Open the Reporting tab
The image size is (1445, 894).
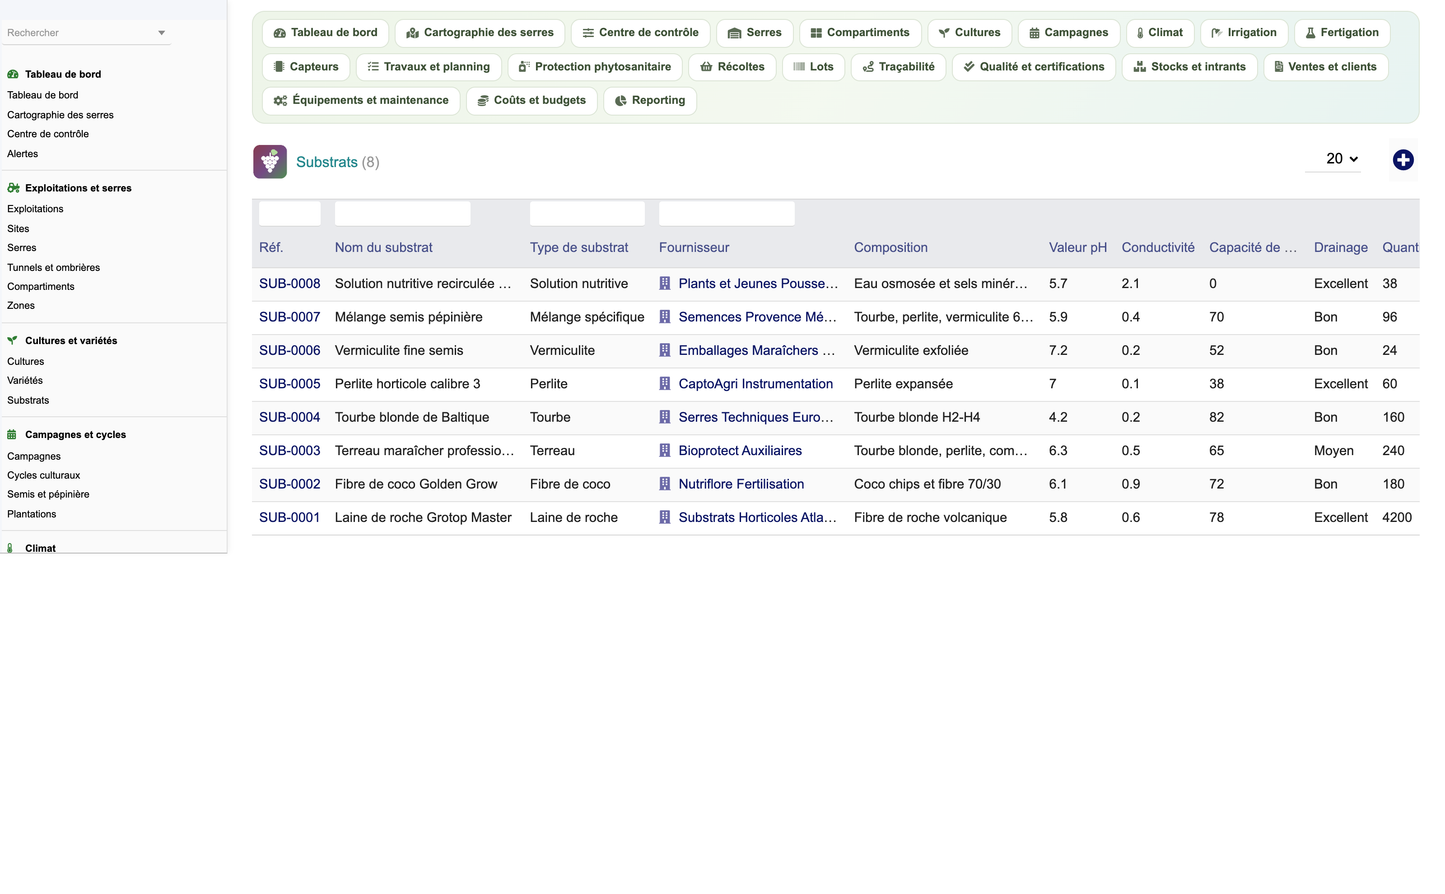tap(650, 101)
